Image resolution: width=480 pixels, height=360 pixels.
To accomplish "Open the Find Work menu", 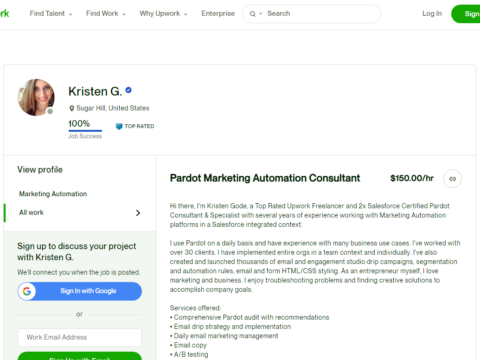I will tap(106, 14).
